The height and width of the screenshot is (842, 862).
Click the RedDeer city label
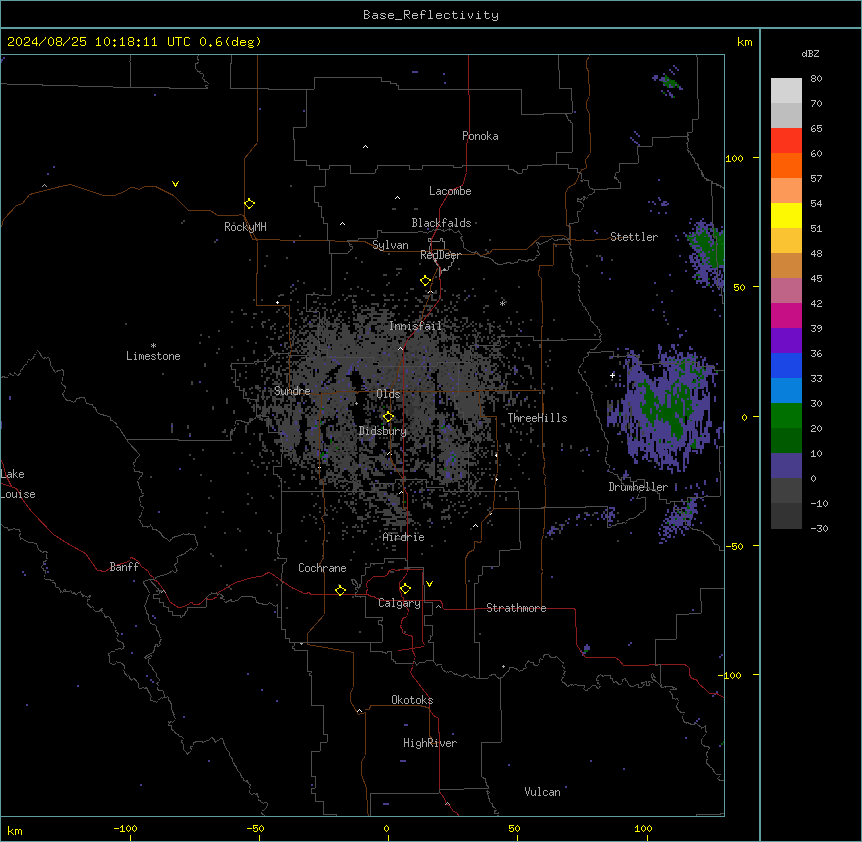tap(440, 255)
